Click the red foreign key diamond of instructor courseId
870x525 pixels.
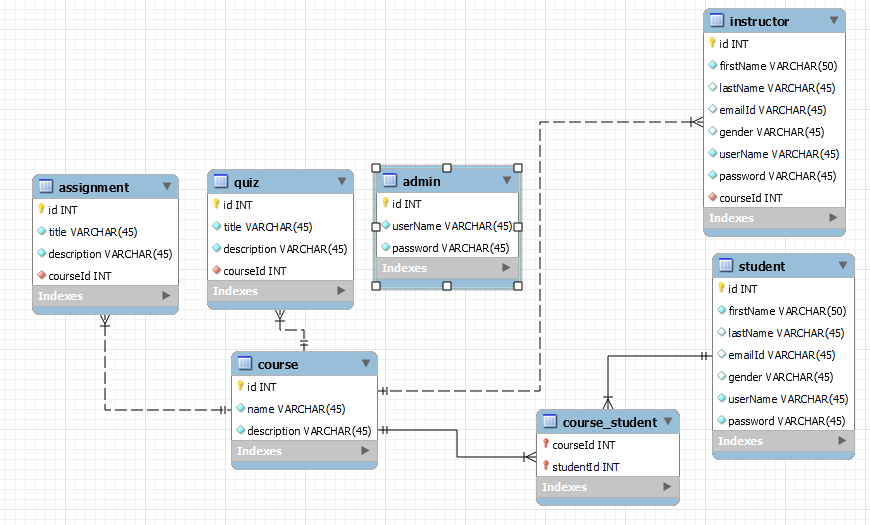click(x=713, y=196)
